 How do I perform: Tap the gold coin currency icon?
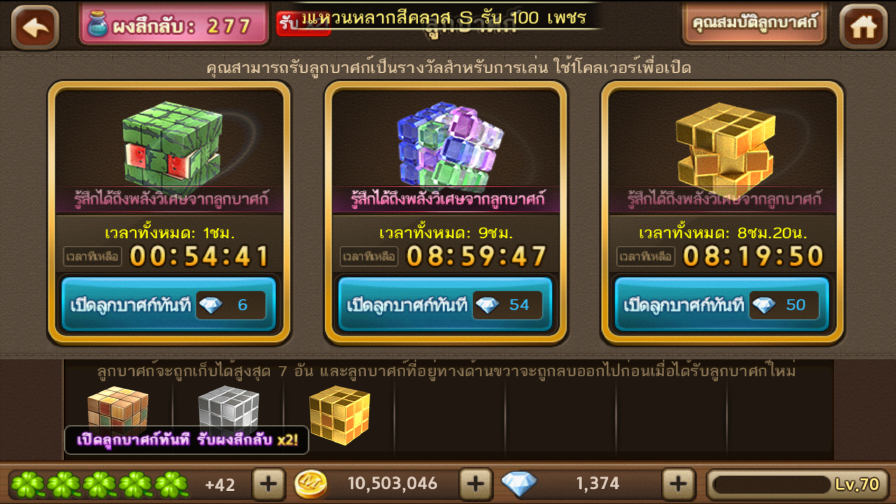[x=310, y=485]
